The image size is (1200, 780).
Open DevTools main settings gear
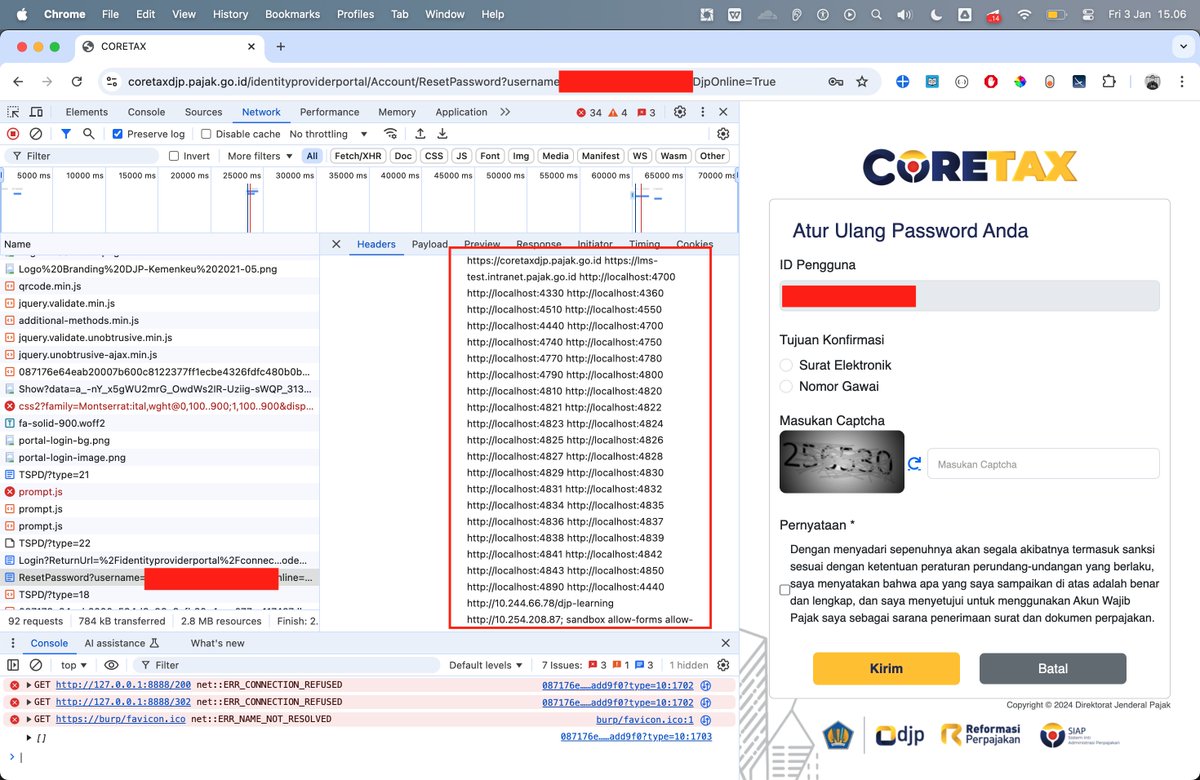coord(680,112)
